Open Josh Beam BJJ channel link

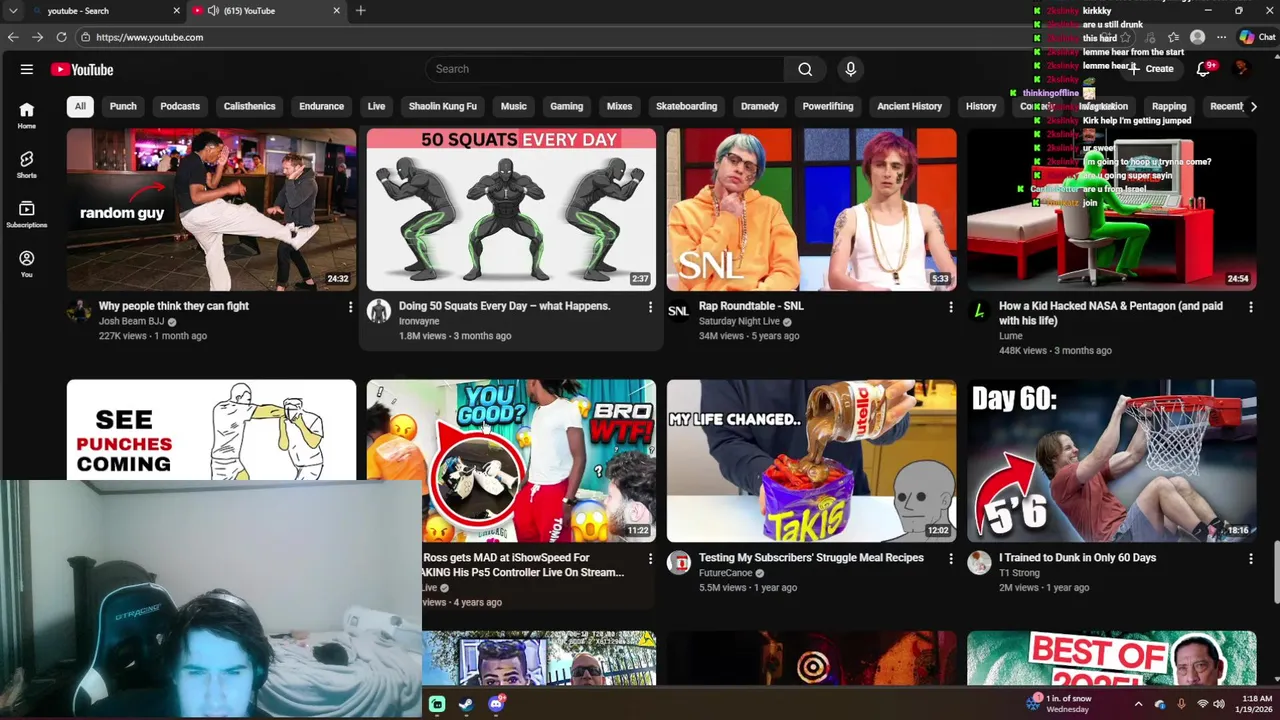click(x=131, y=322)
